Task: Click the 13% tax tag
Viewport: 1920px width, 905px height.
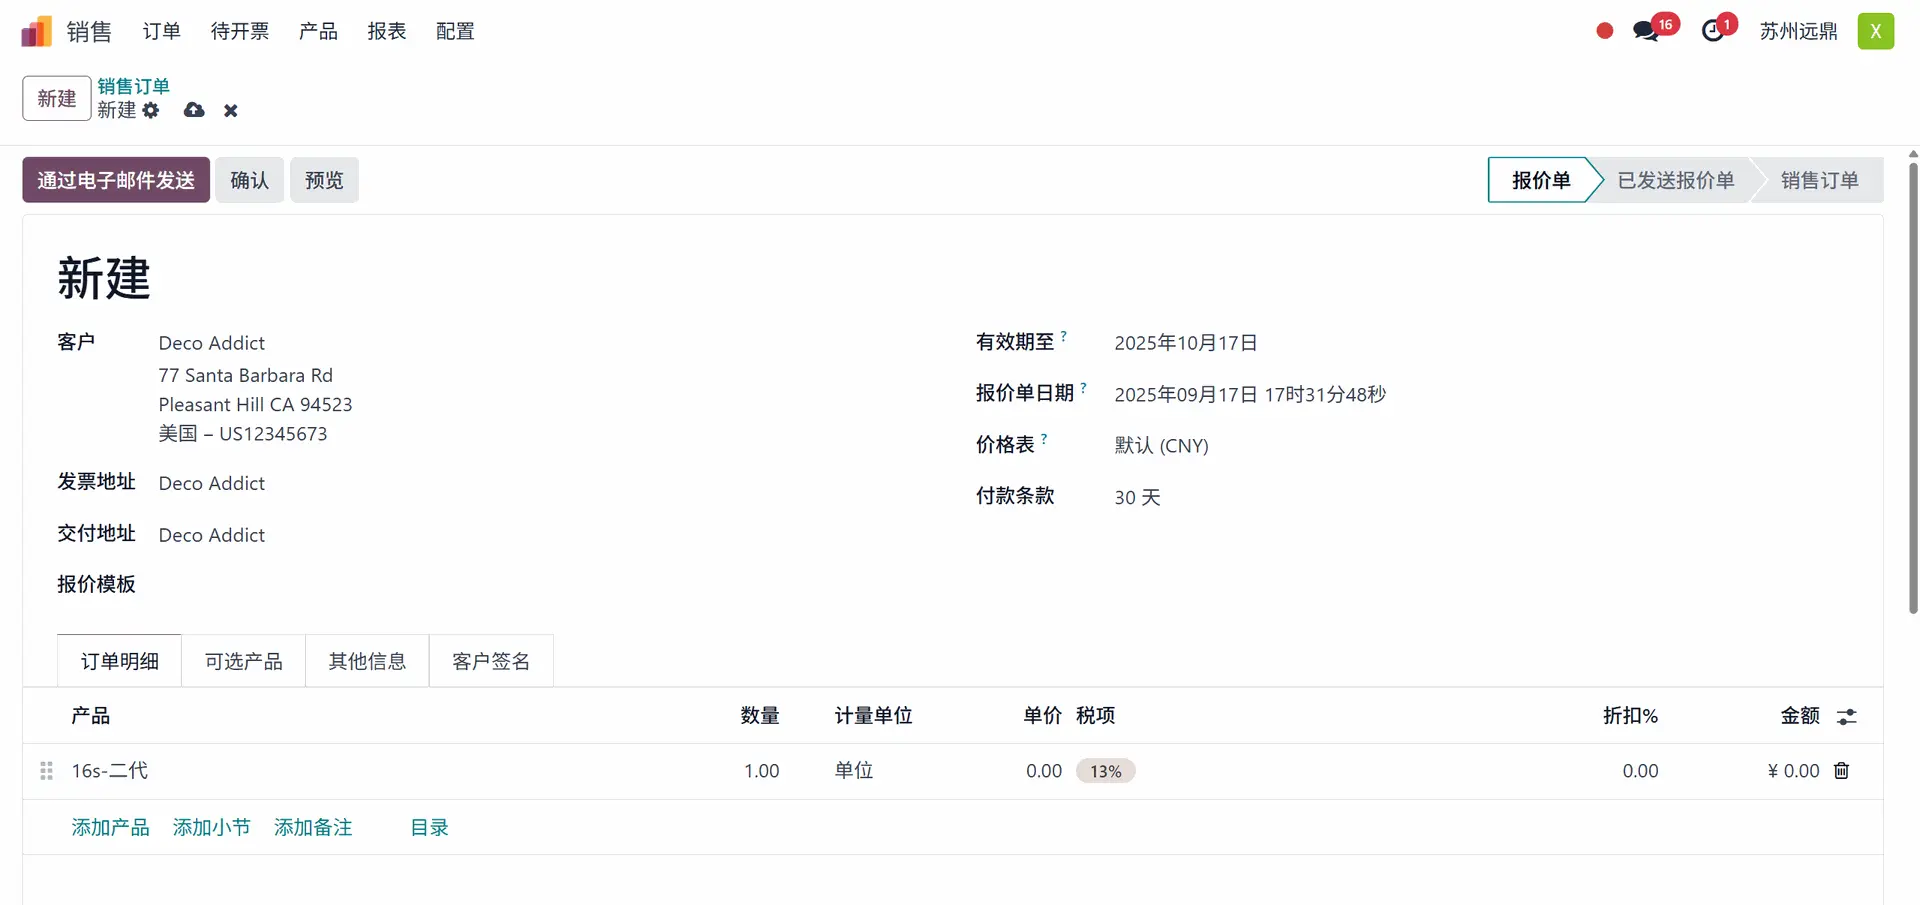Action: tap(1105, 772)
